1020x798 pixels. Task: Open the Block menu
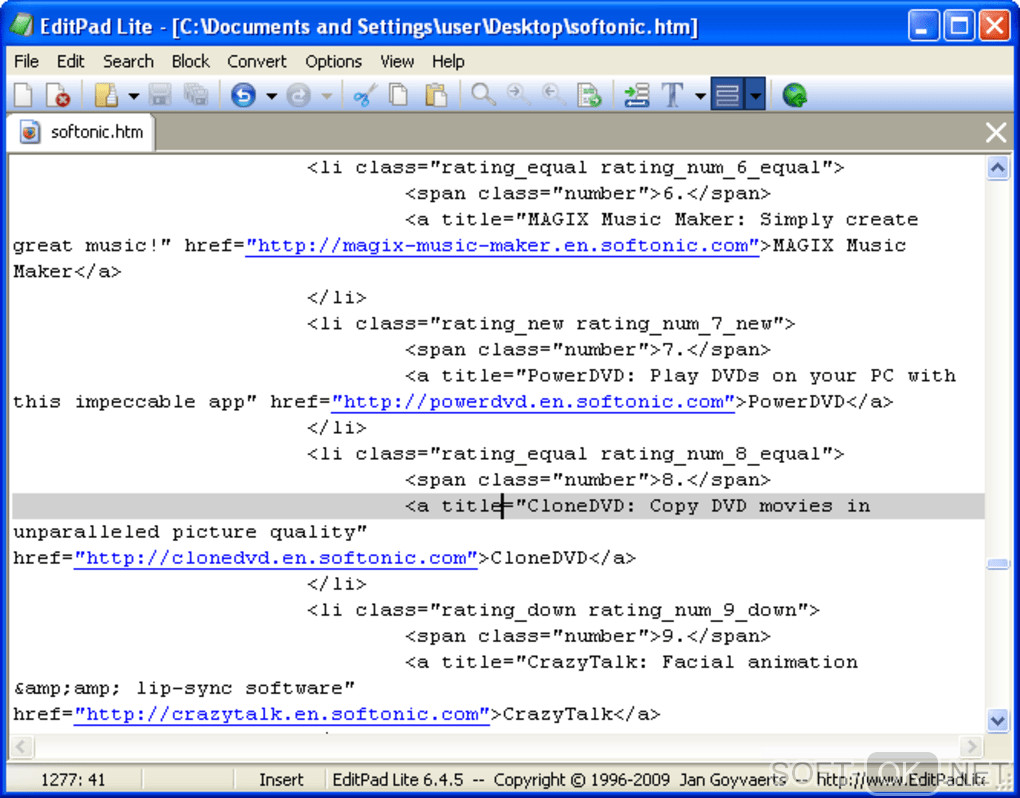click(190, 61)
